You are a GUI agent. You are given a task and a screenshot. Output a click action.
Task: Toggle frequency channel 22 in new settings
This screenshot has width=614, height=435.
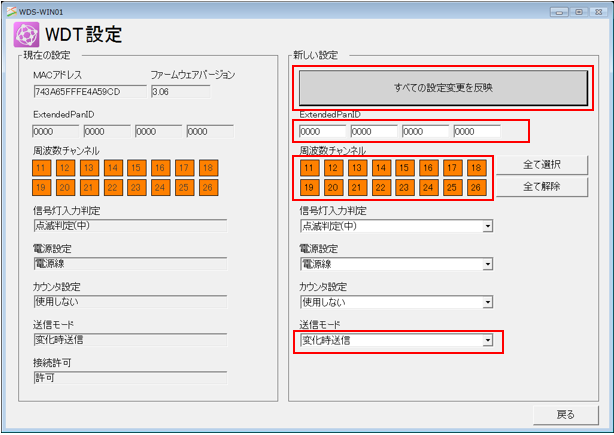click(380, 187)
